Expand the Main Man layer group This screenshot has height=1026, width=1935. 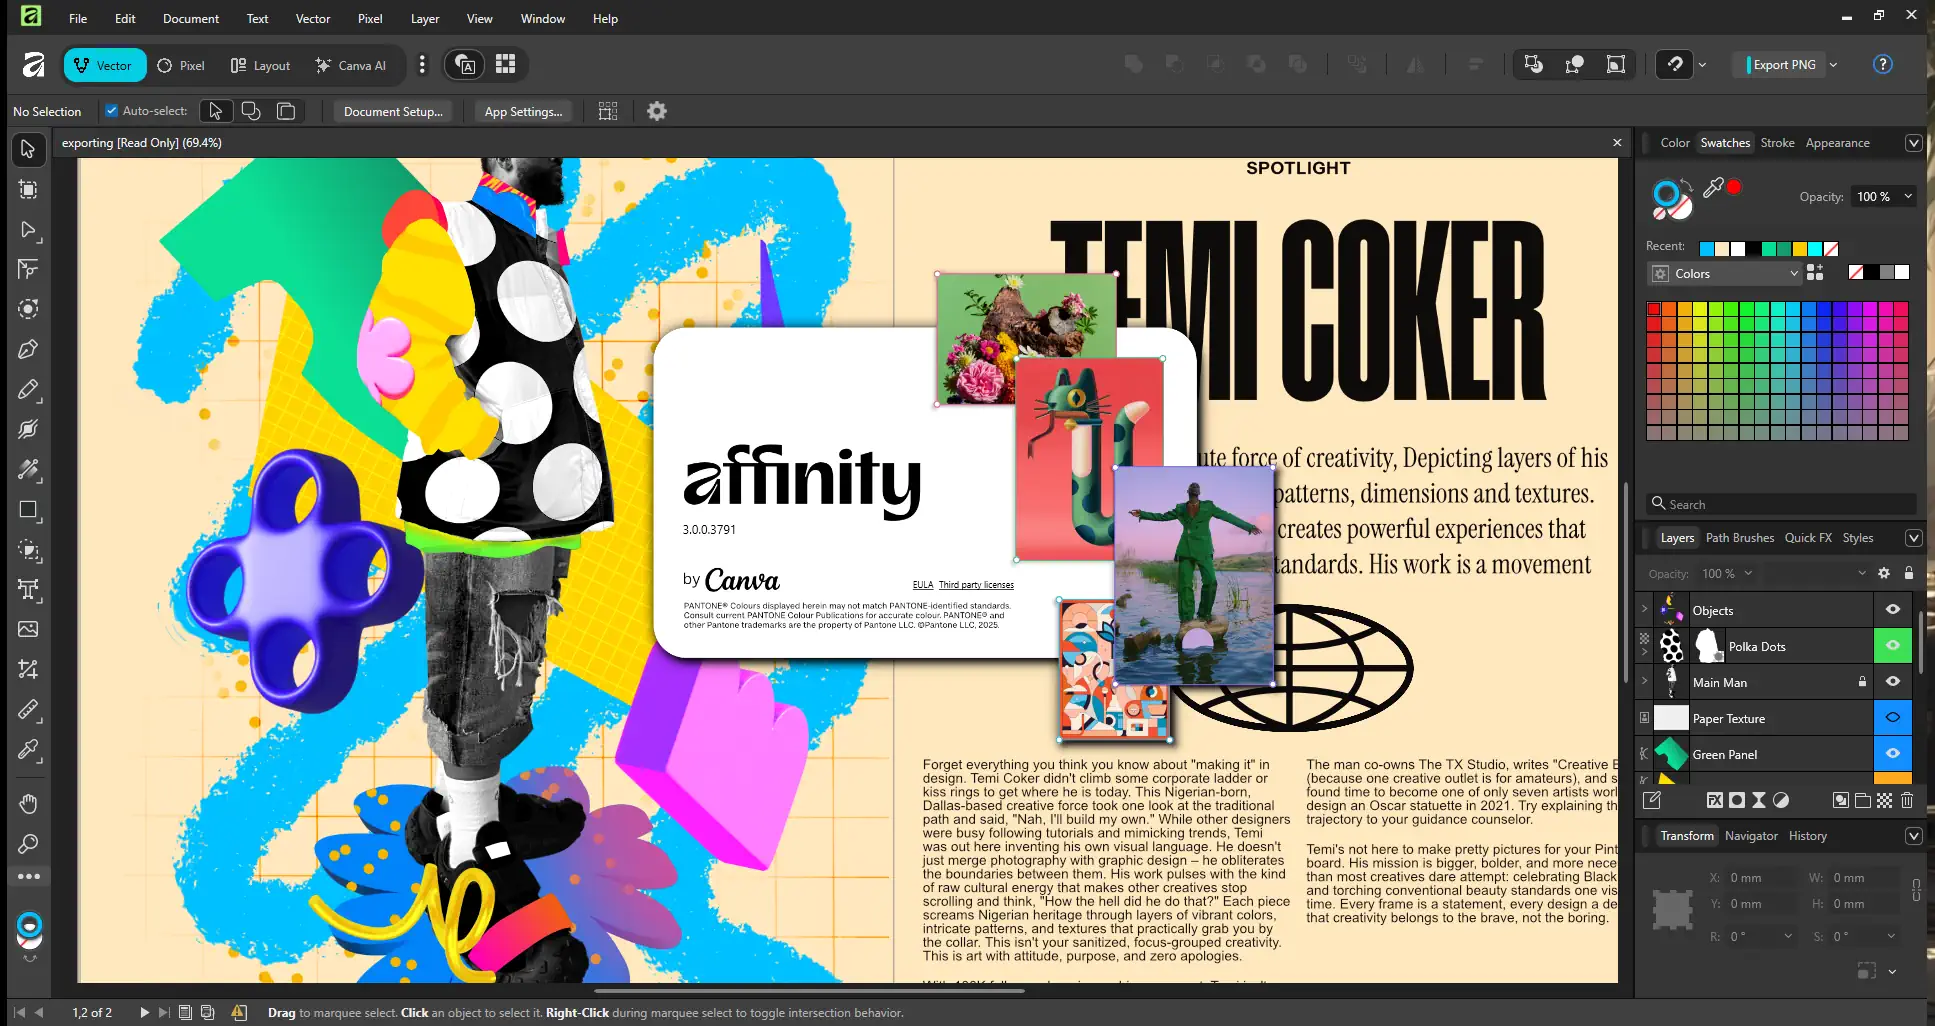[x=1644, y=681]
